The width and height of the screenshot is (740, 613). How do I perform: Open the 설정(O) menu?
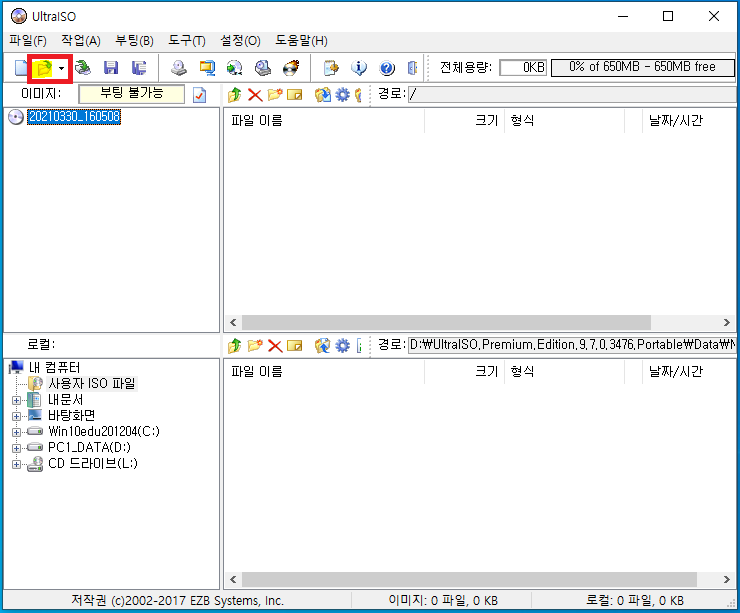[x=240, y=41]
